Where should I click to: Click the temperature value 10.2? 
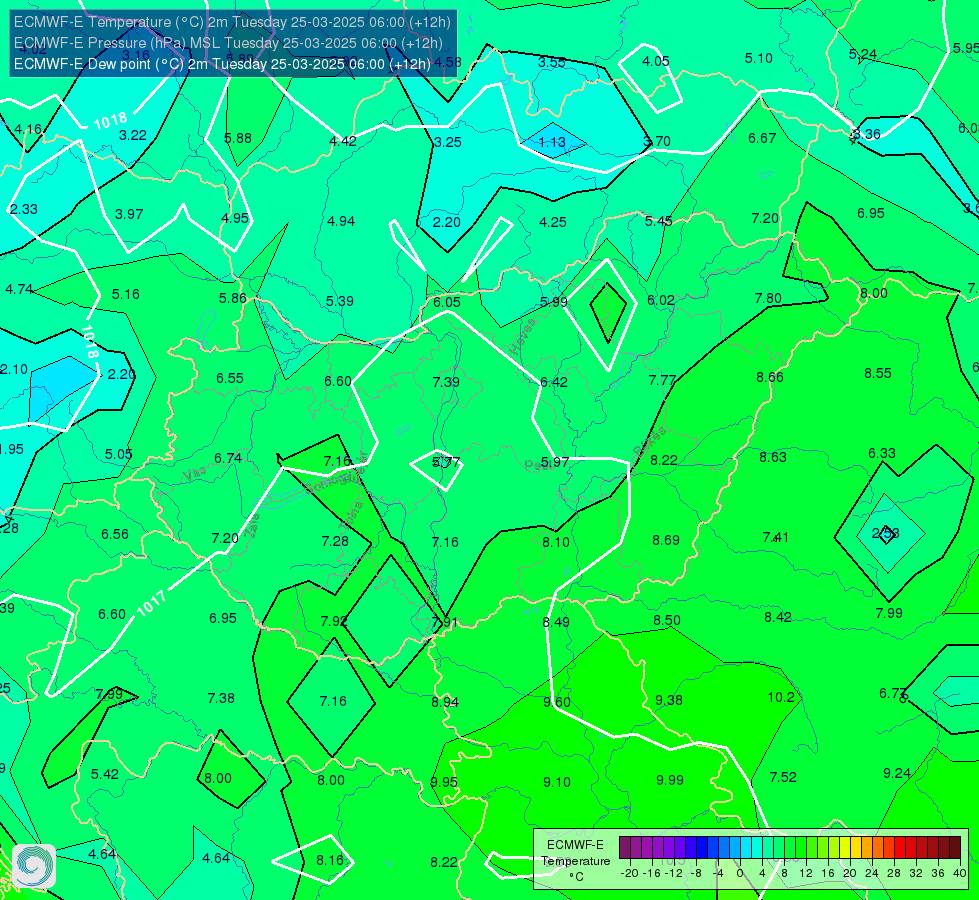pos(780,698)
